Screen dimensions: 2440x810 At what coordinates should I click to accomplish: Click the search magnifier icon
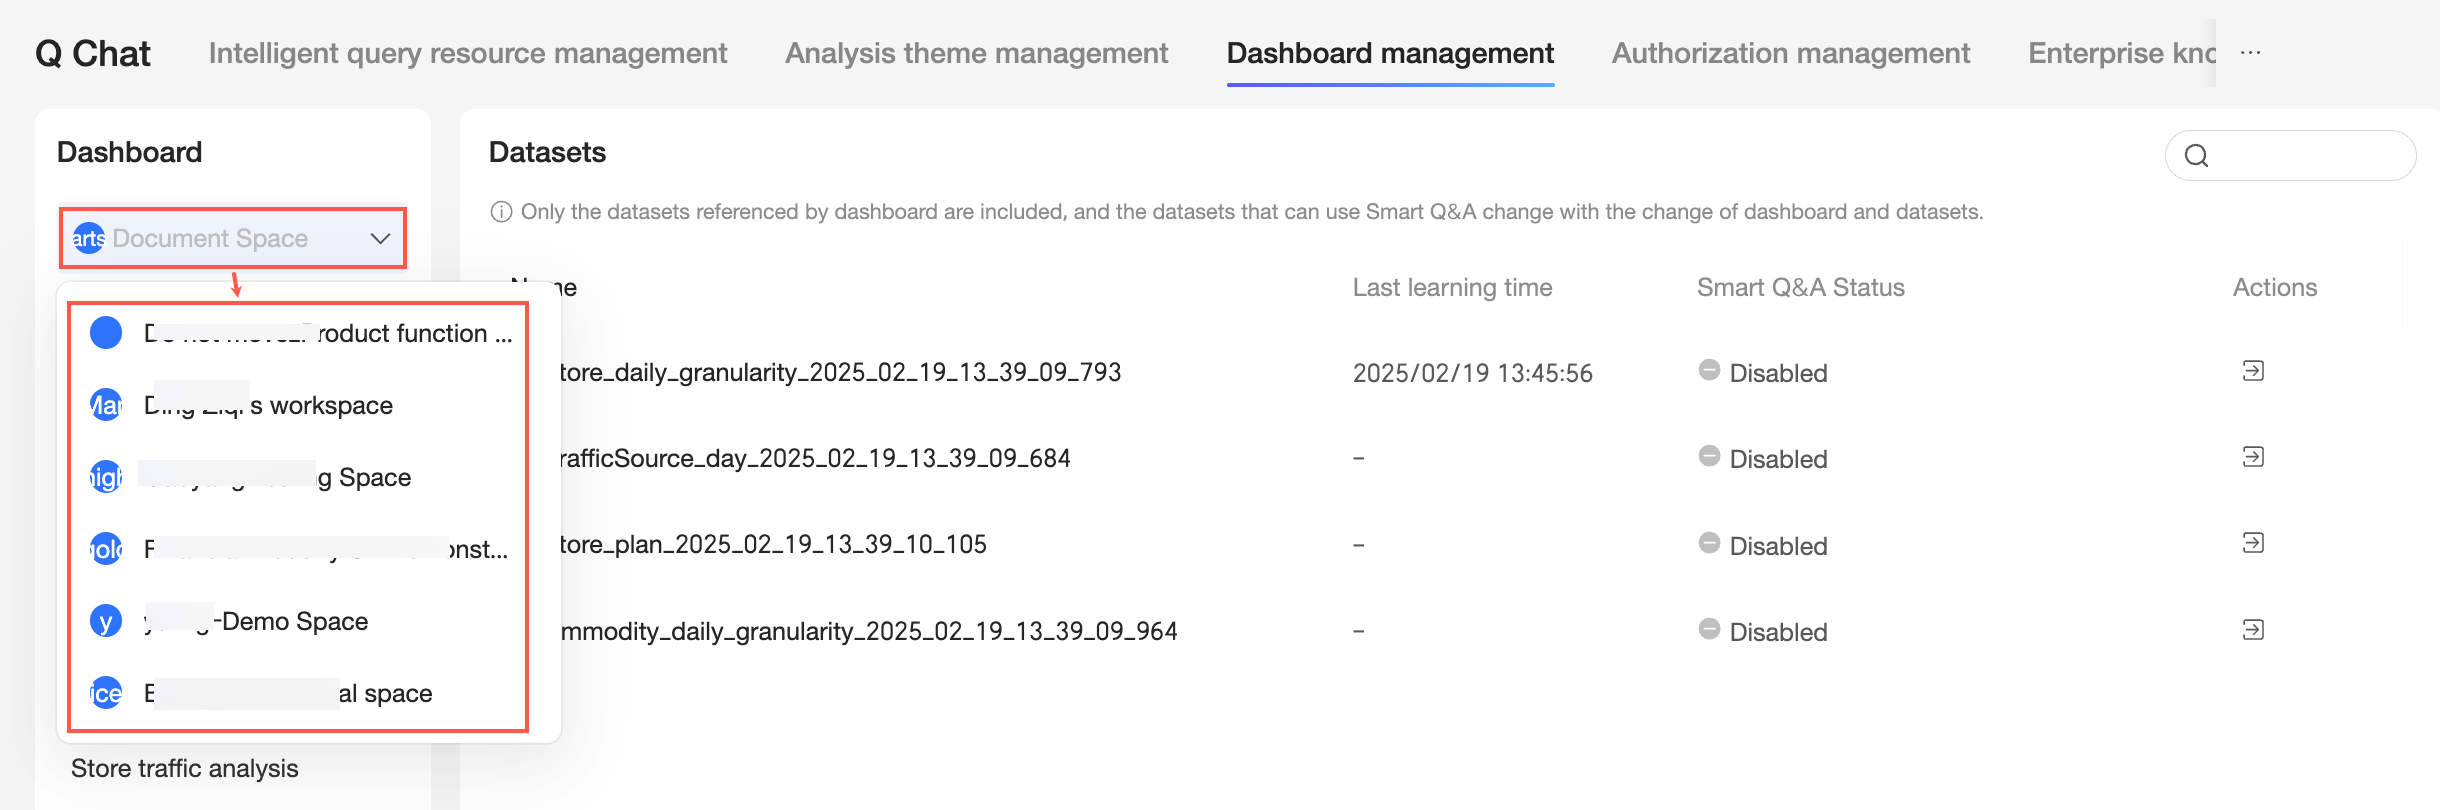2197,156
